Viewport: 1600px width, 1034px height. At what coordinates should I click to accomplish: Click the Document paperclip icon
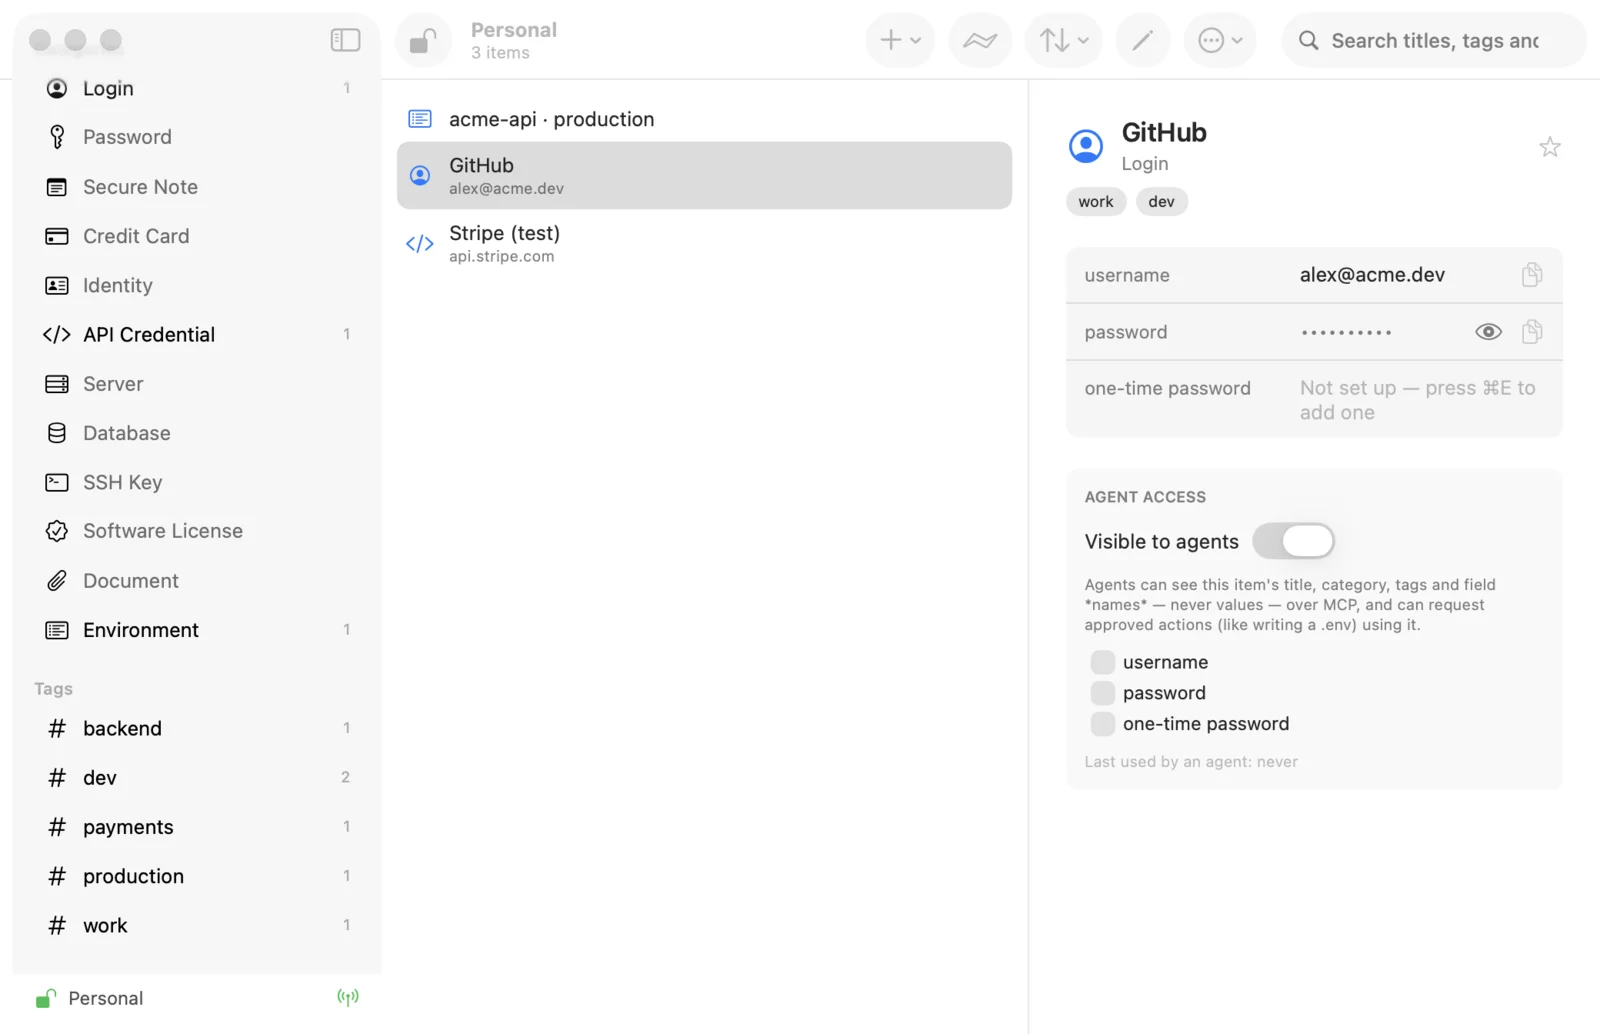click(57, 581)
